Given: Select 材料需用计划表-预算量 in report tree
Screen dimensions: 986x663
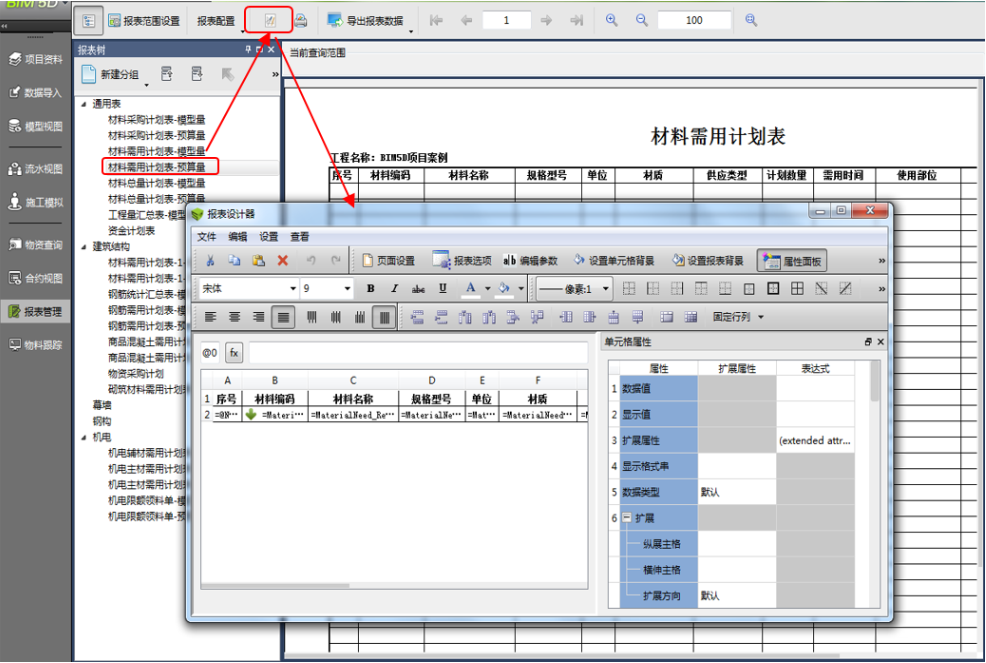Looking at the screenshot, I should [157, 167].
